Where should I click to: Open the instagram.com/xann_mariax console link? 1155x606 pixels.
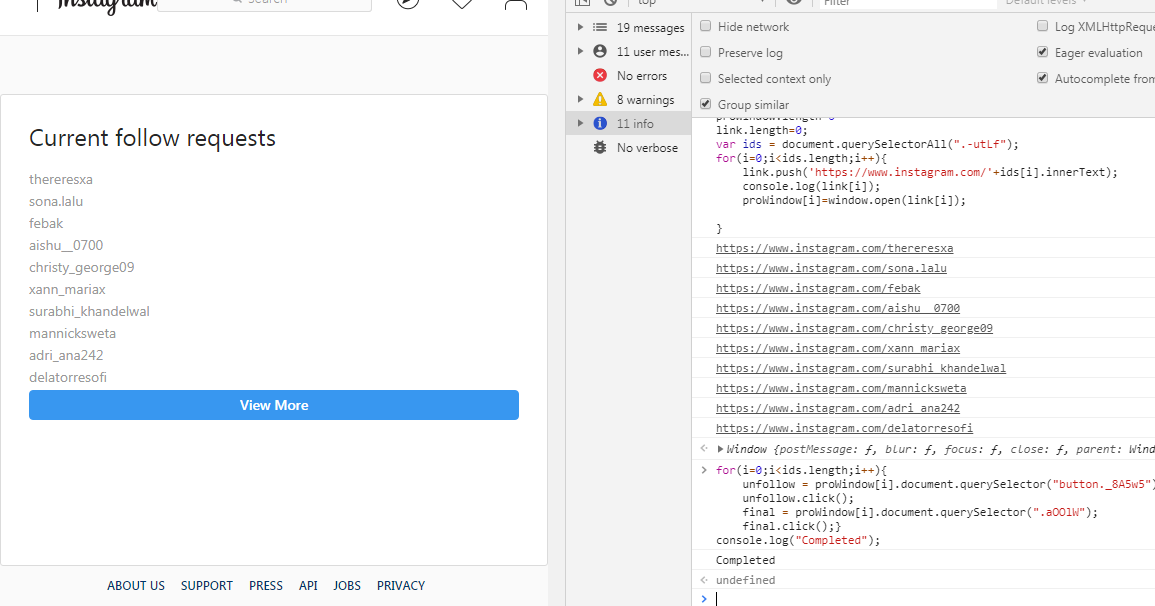[x=838, y=348]
